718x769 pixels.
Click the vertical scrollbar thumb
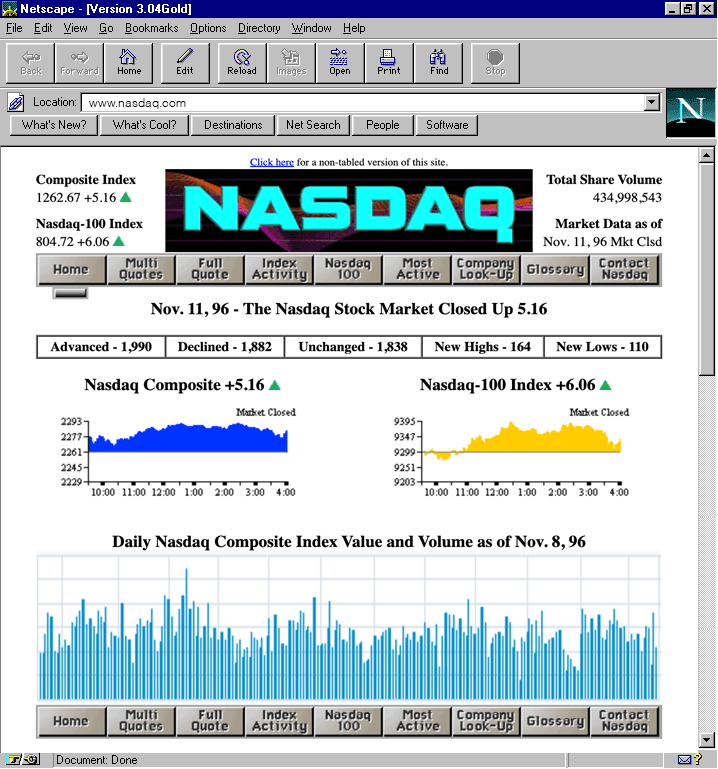706,270
